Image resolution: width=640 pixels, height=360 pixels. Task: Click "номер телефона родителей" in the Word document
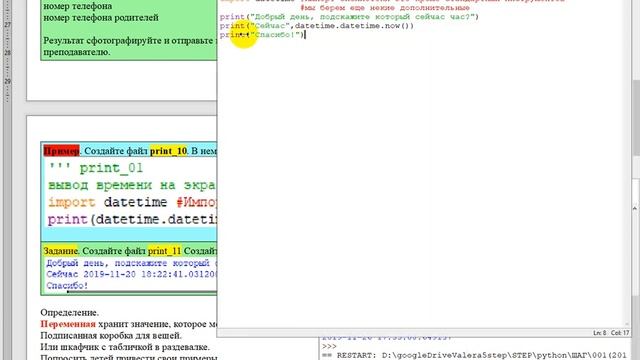[101, 18]
